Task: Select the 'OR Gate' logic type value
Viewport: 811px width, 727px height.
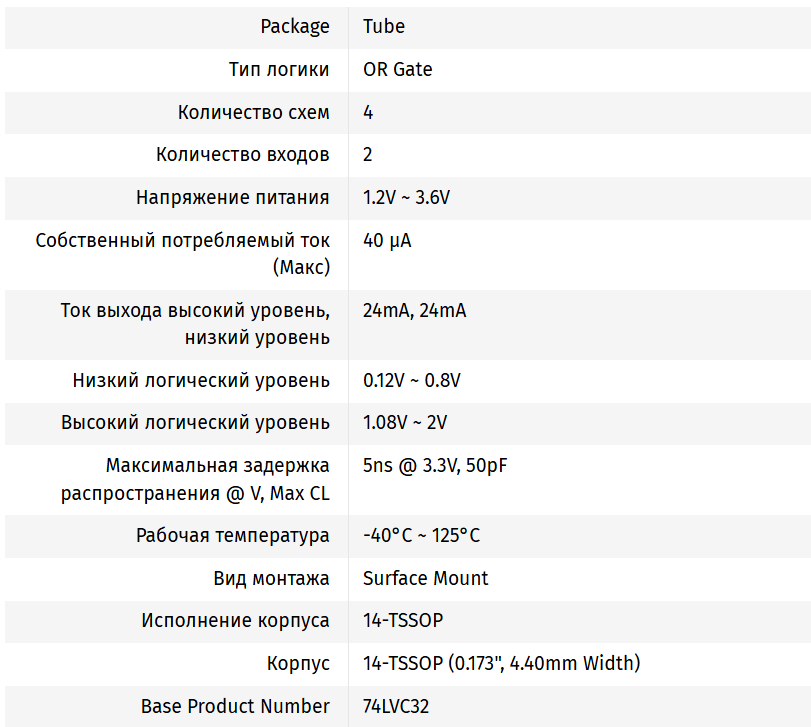Action: click(398, 70)
